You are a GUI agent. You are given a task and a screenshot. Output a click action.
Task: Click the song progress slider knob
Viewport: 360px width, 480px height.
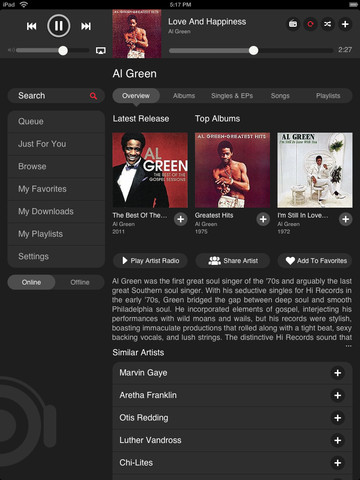pos(253,51)
